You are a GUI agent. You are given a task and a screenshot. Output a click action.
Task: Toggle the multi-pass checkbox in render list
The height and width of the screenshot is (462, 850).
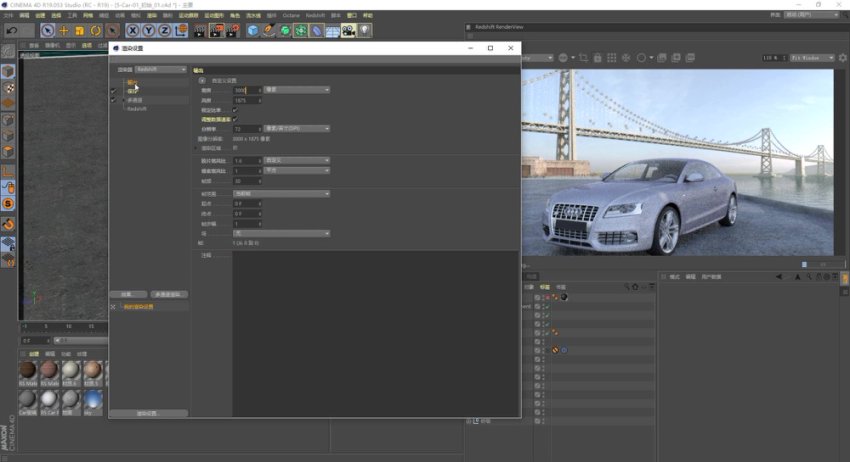pyautogui.click(x=113, y=100)
